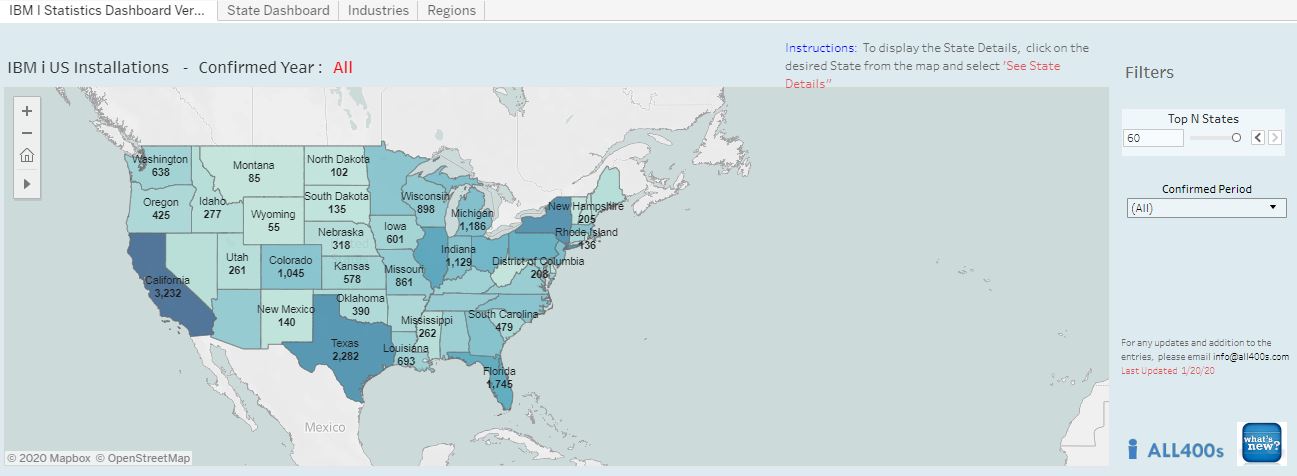Select Idaho on the map
The height and width of the screenshot is (476, 1297).
coord(212,207)
